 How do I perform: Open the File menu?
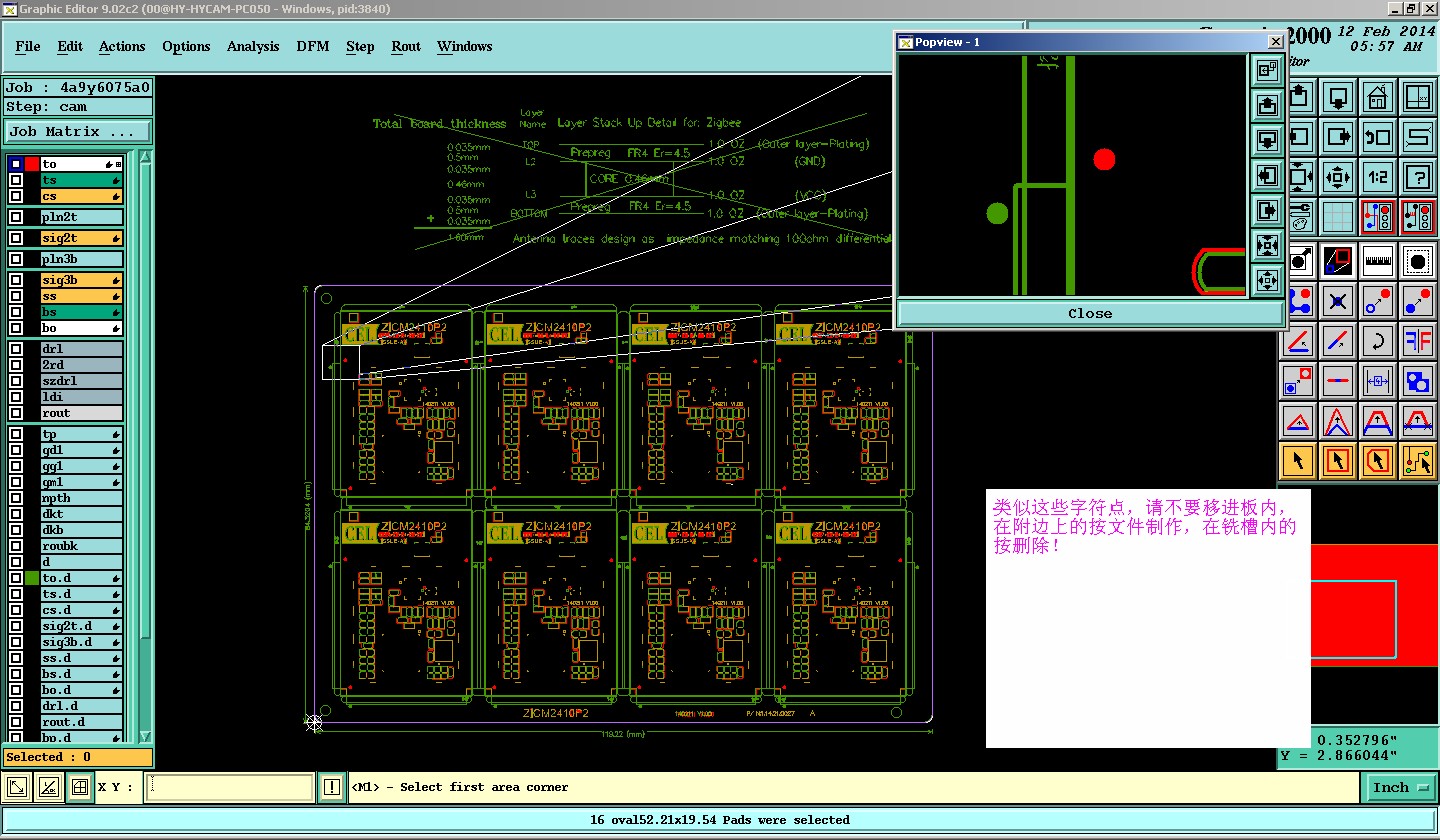tap(28, 46)
